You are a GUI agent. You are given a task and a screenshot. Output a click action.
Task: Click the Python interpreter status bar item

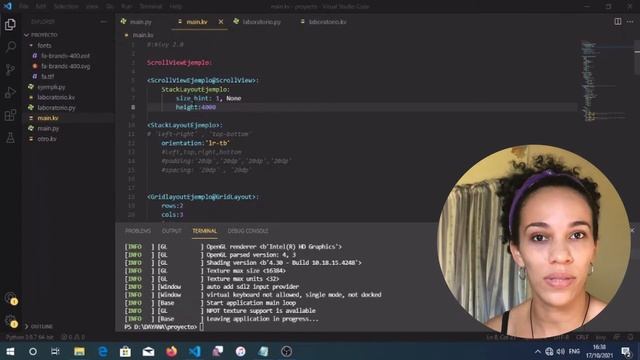pyautogui.click(x=29, y=337)
